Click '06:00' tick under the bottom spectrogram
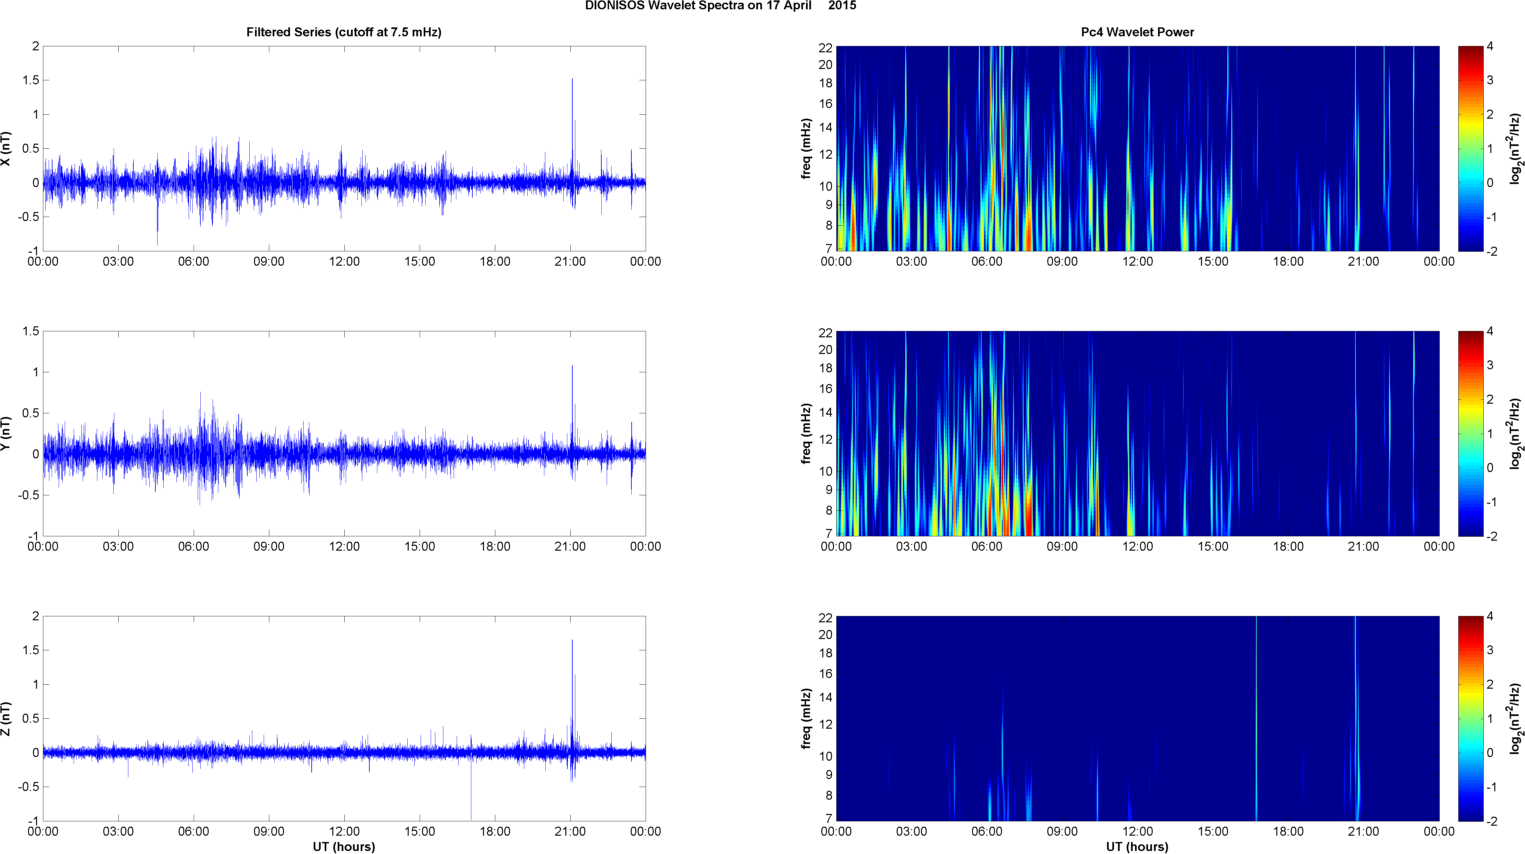Image resolution: width=1525 pixels, height=854 pixels. 986,832
